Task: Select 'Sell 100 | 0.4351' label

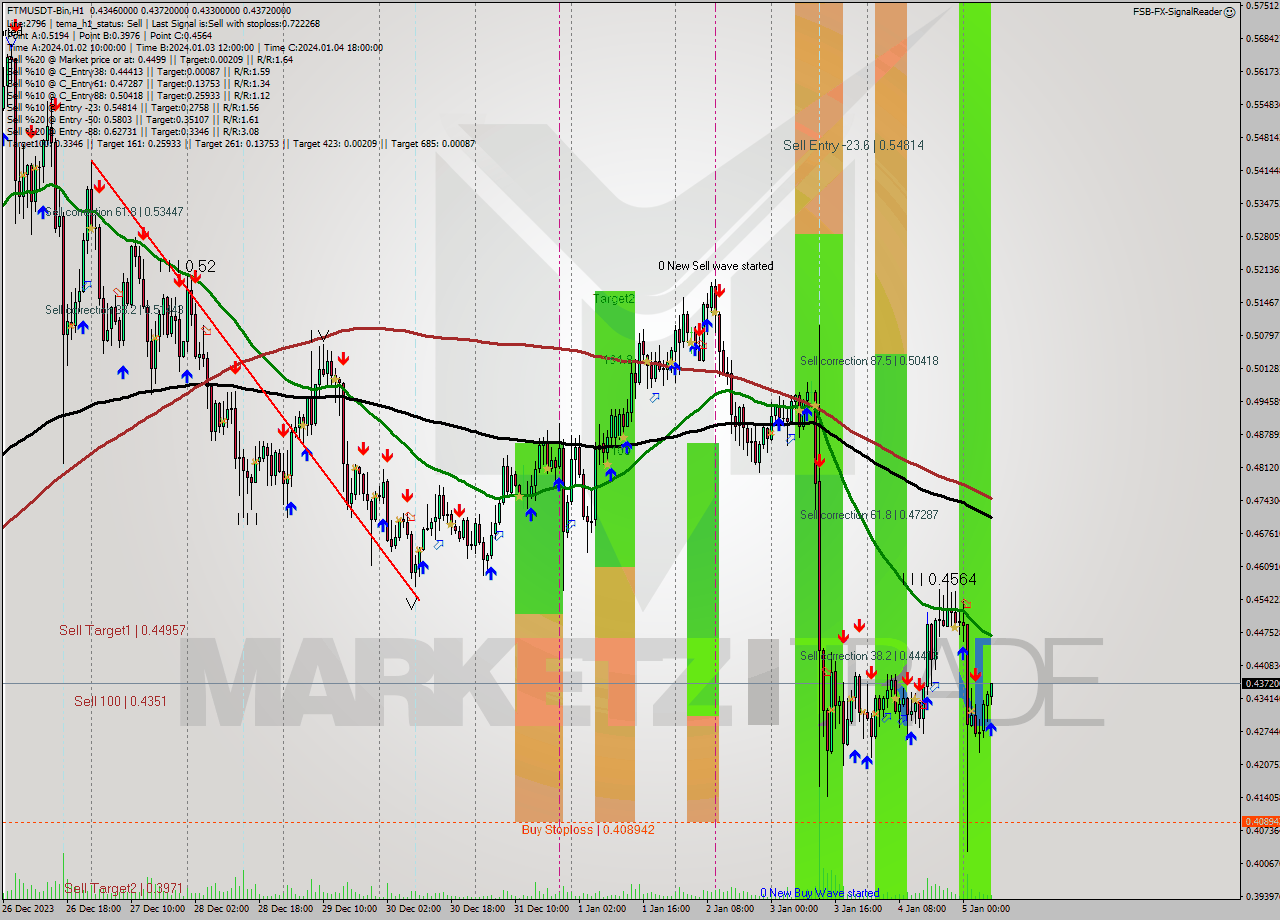Action: (x=120, y=701)
